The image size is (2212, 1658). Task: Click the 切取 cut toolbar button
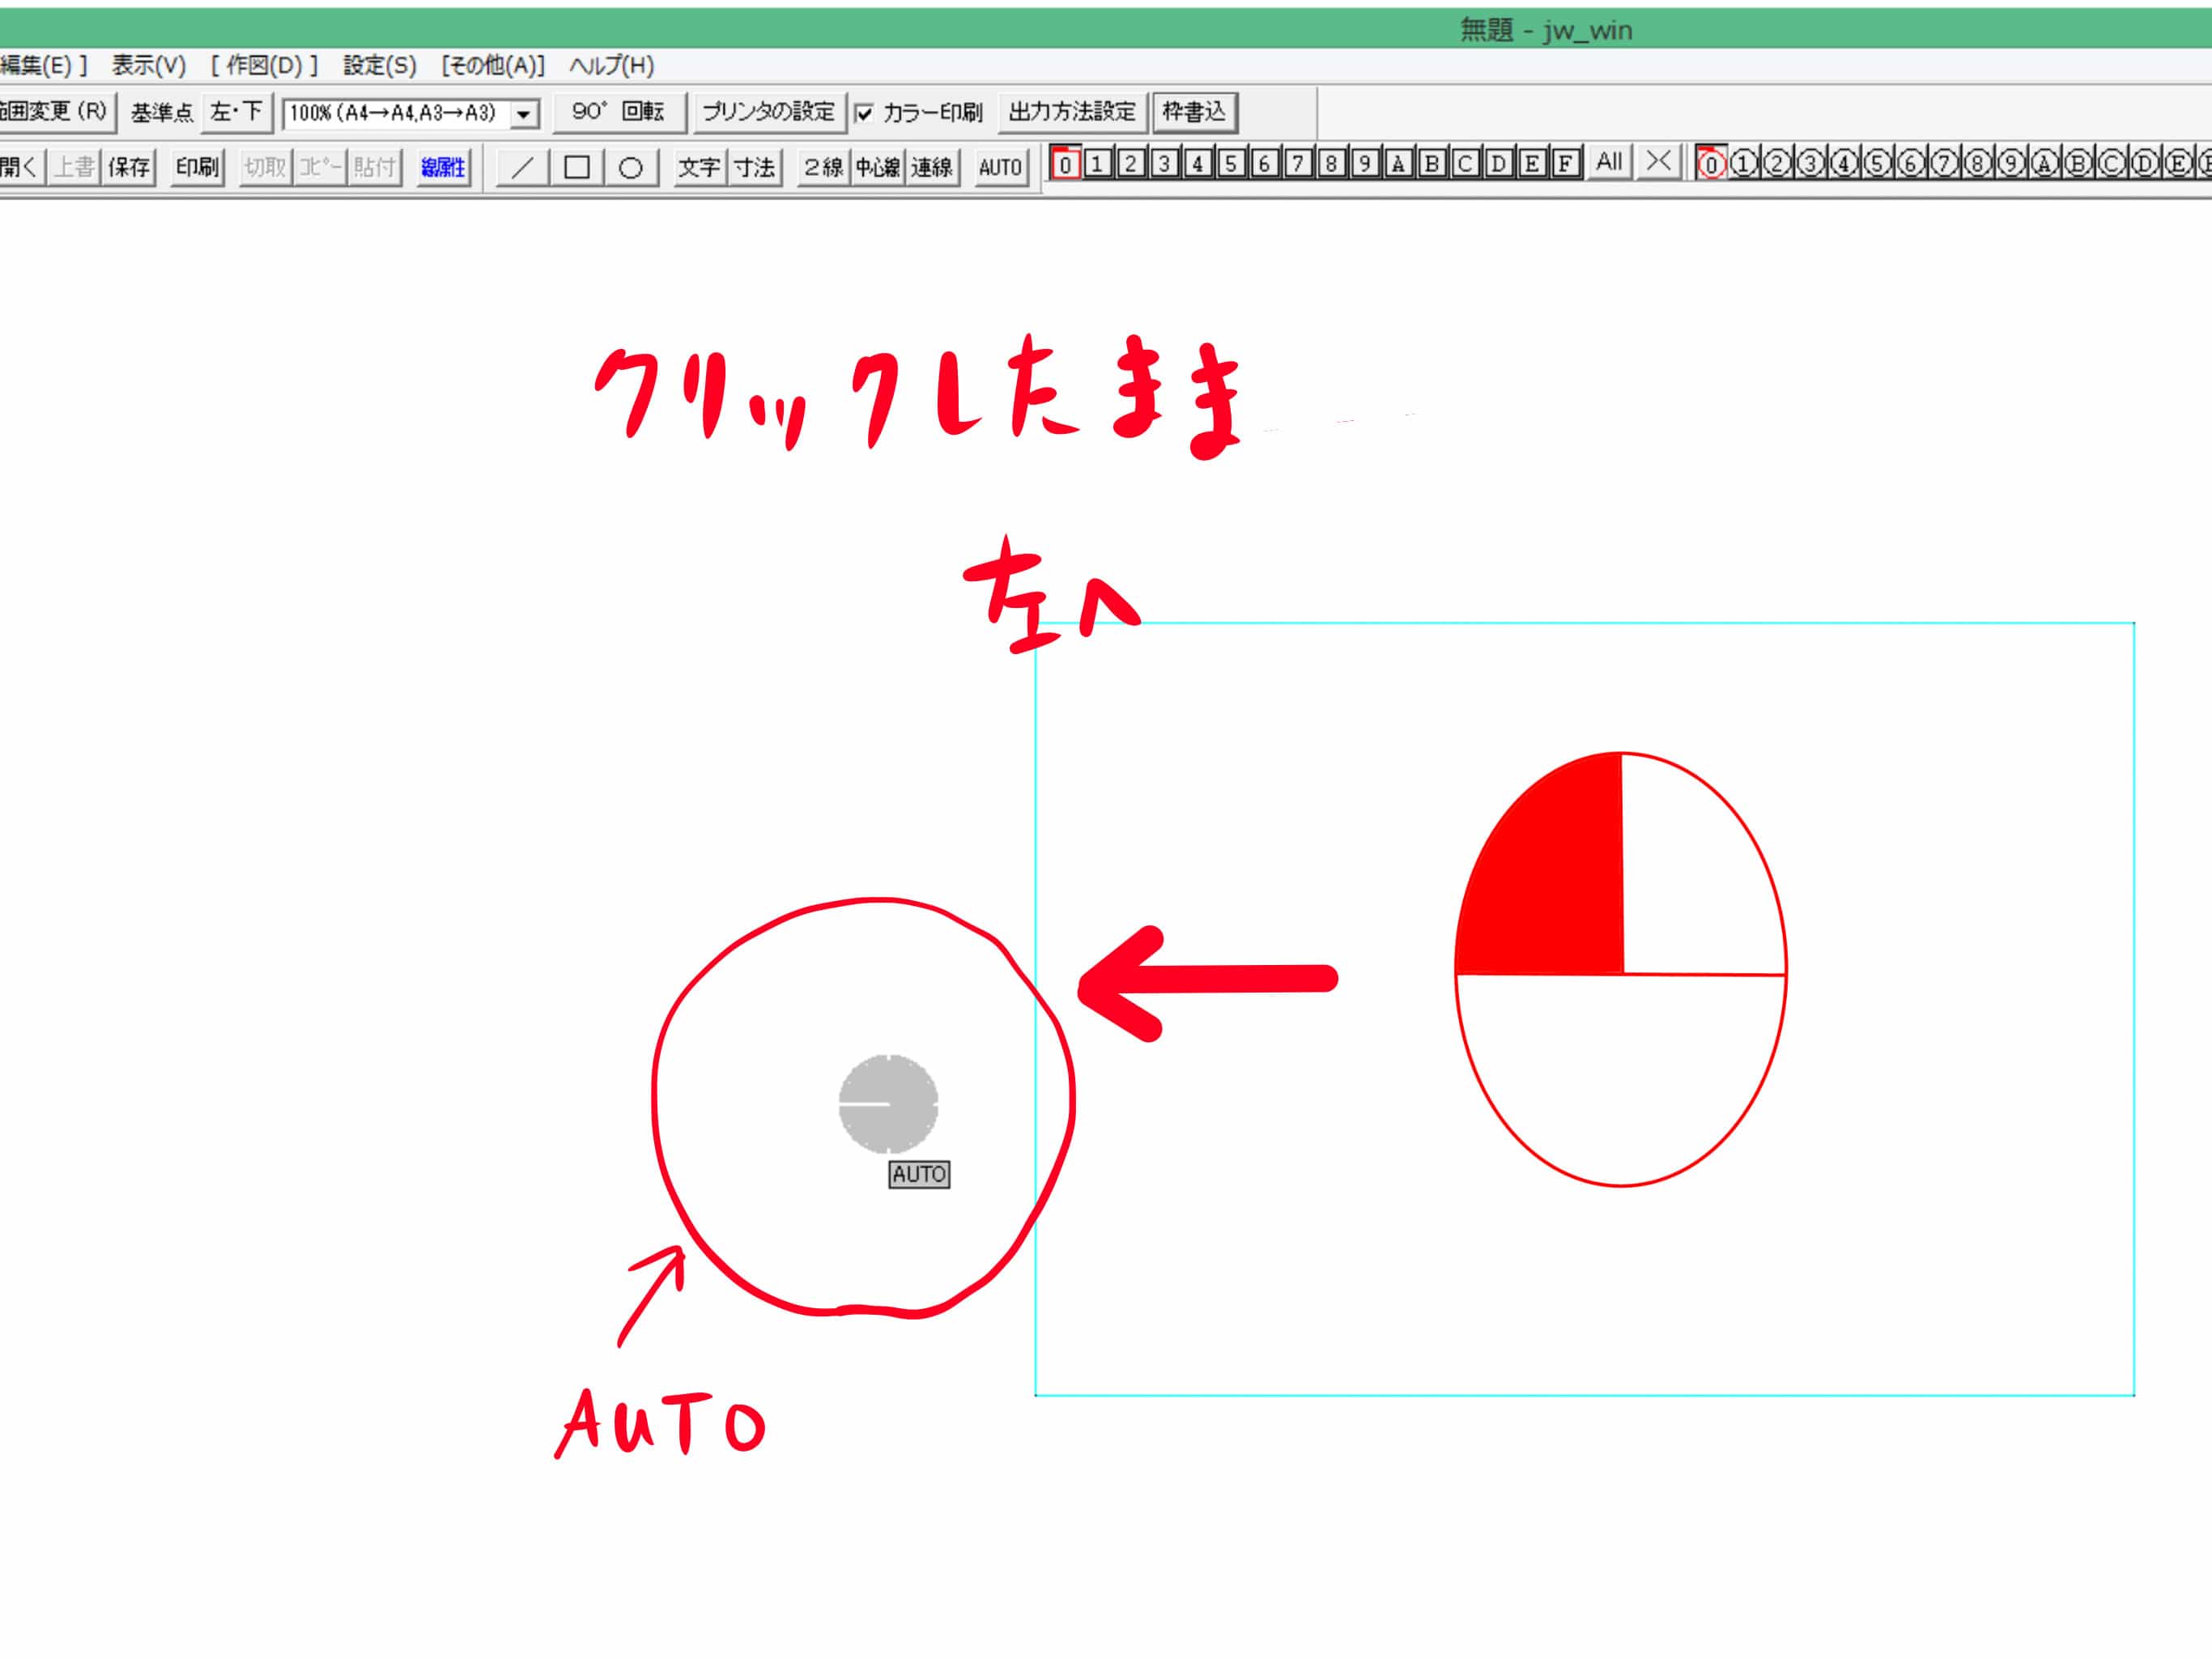pyautogui.click(x=266, y=167)
